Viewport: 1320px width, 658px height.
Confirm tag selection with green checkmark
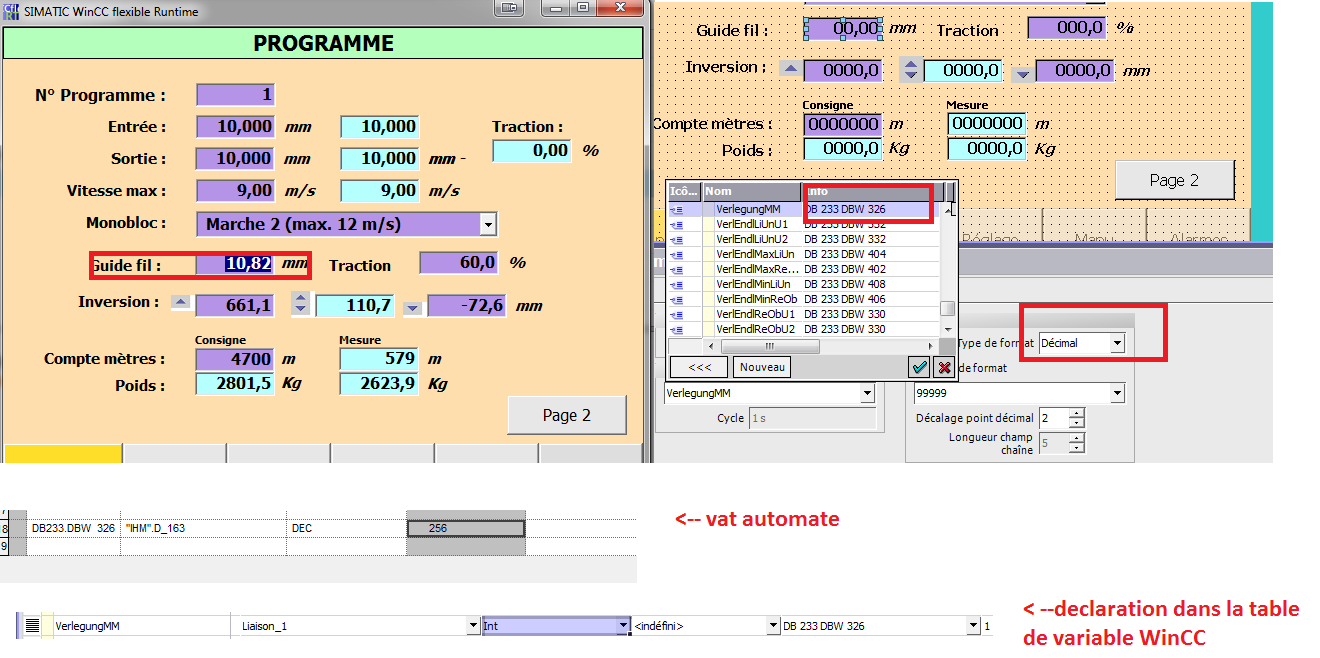click(x=919, y=367)
